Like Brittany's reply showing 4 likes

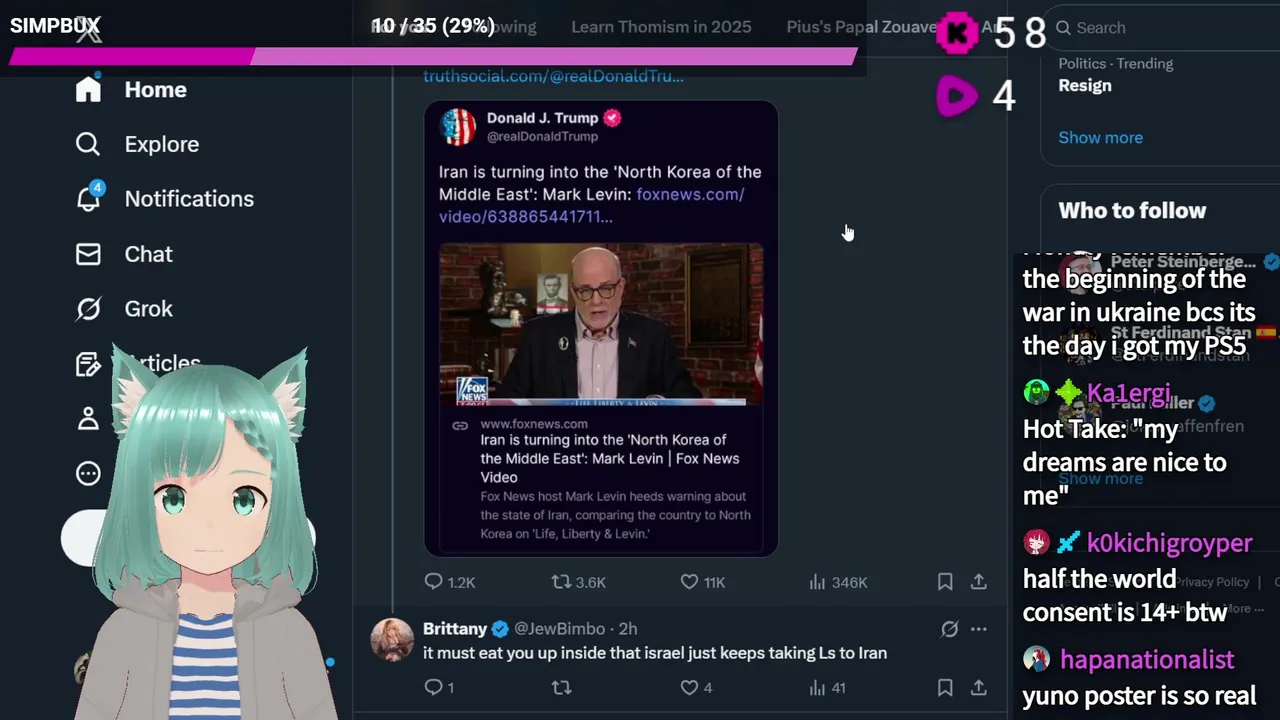tap(689, 687)
